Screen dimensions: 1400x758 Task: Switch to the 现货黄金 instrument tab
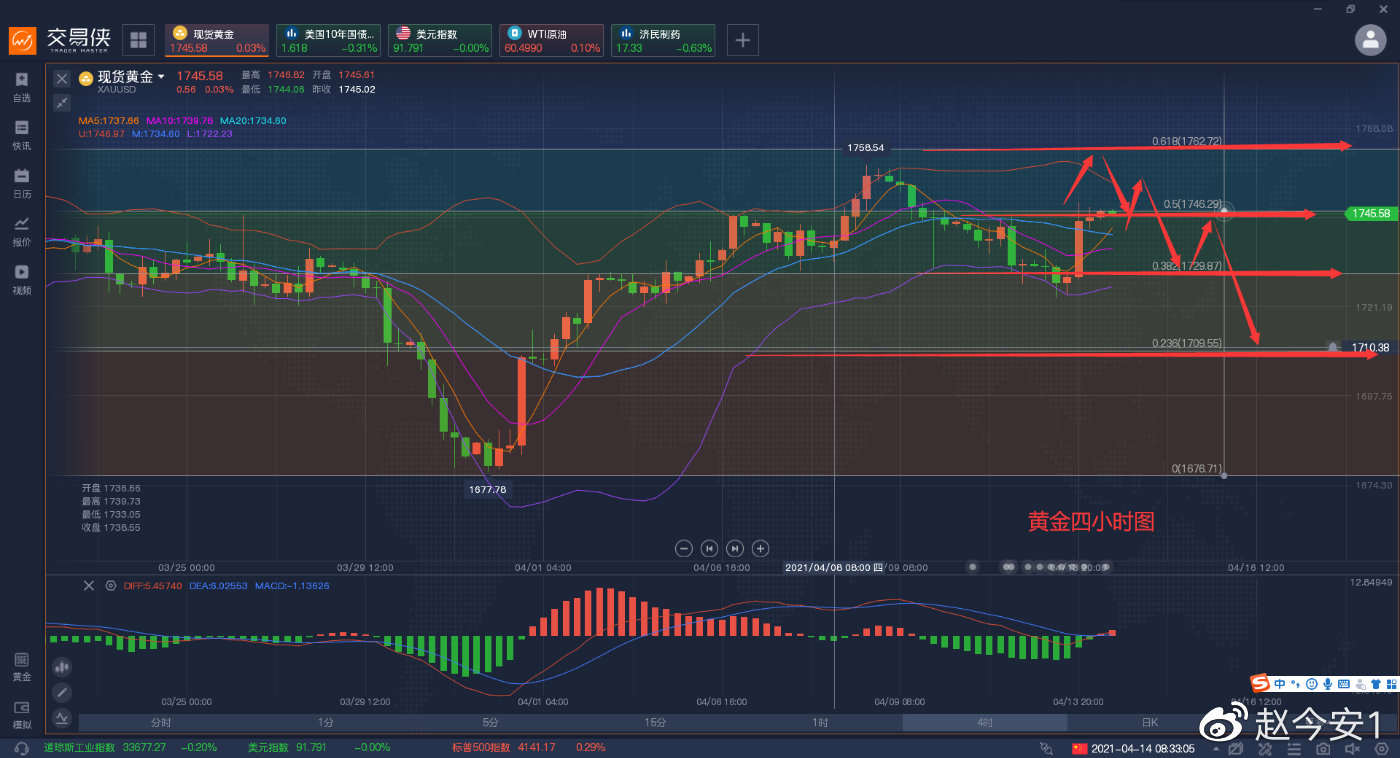click(x=217, y=40)
